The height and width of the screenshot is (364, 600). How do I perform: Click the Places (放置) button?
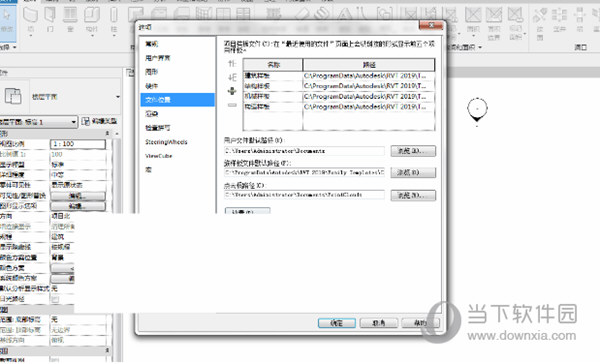[x=248, y=211]
